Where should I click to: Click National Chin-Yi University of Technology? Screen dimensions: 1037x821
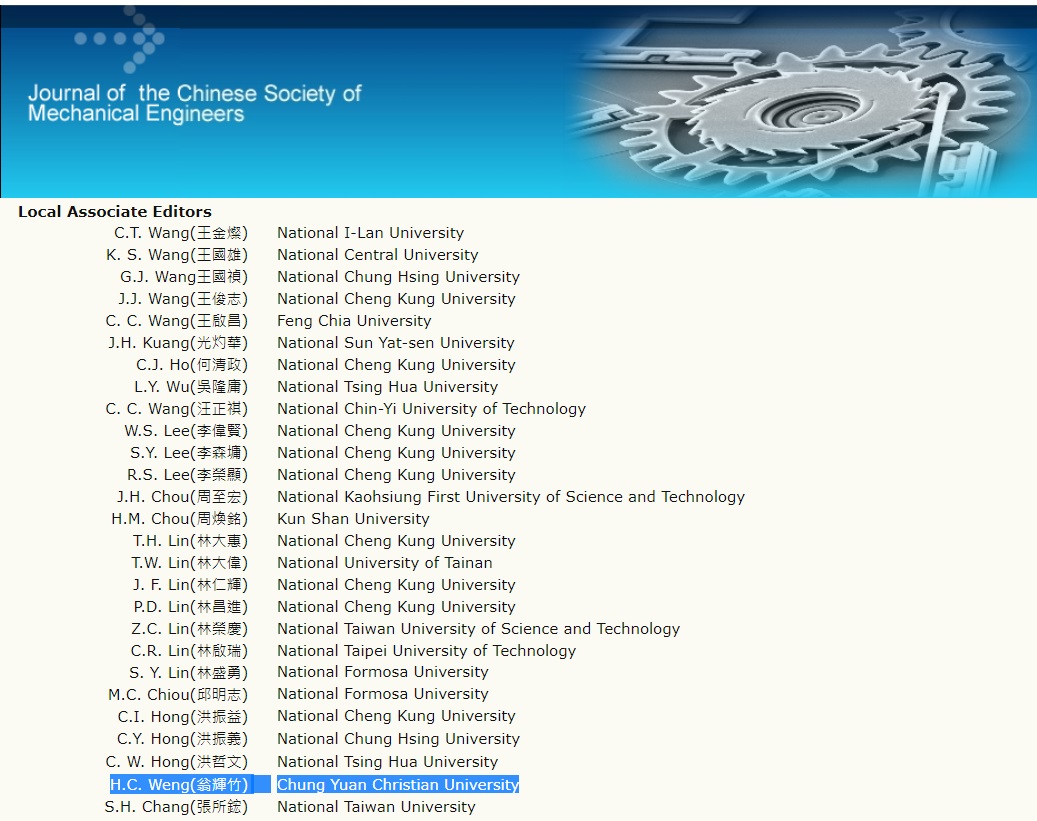(431, 409)
